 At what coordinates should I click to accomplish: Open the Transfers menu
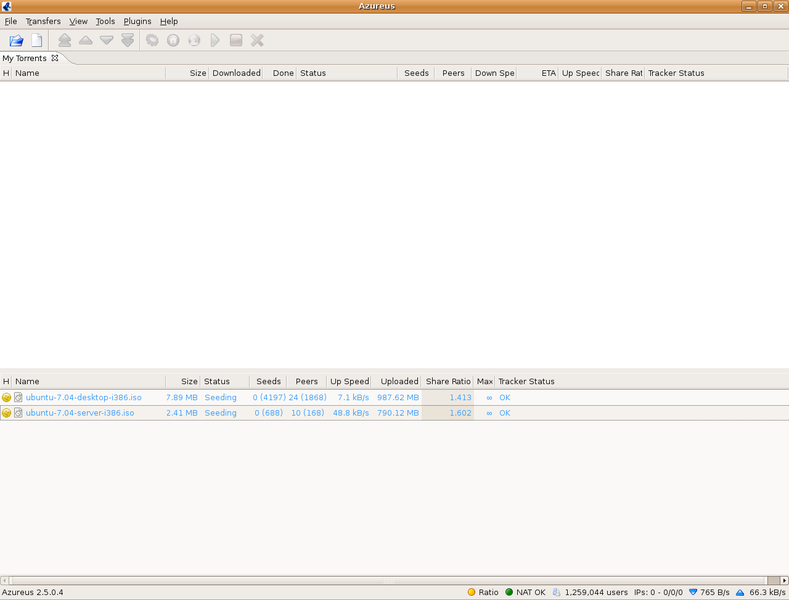click(x=43, y=21)
